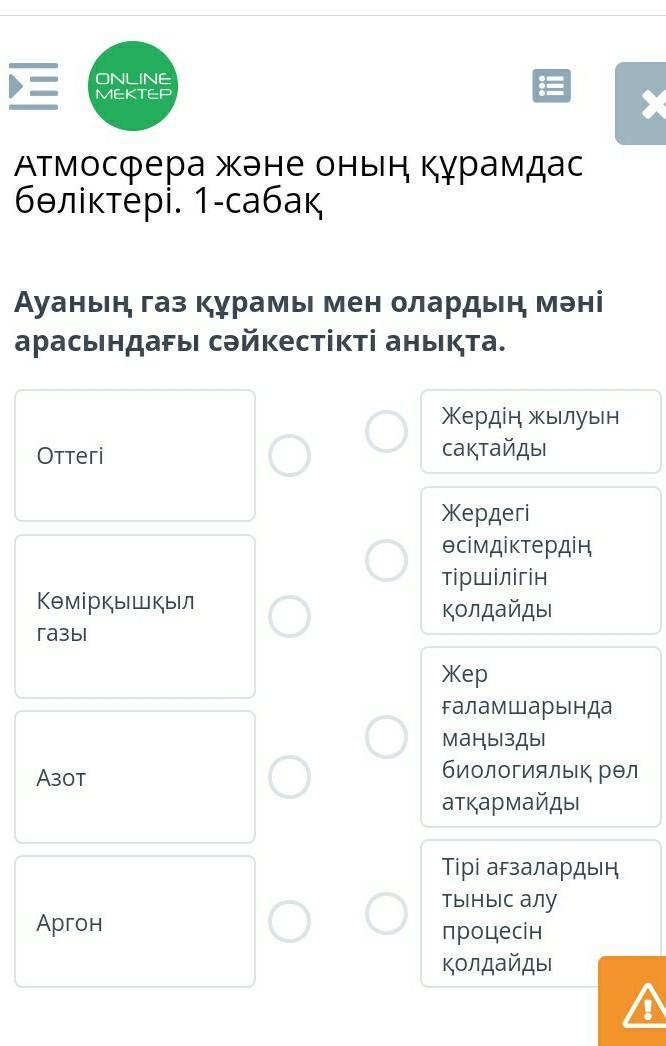Click the Оттегі answer card
Screen dimensions: 666x1046
pyautogui.click(x=135, y=455)
